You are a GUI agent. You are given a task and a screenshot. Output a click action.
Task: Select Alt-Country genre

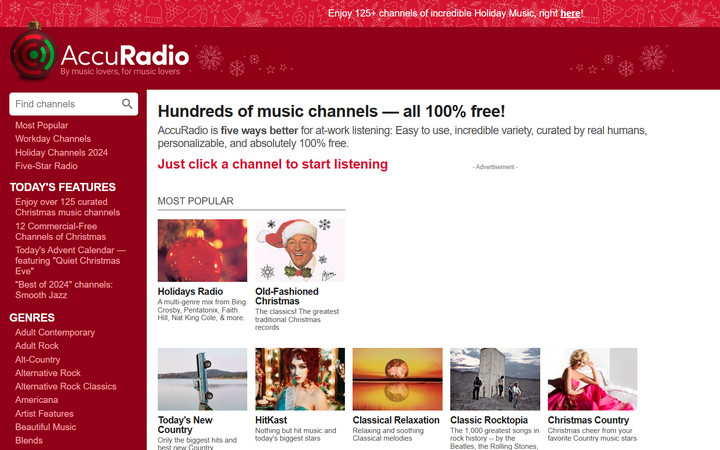(38, 360)
